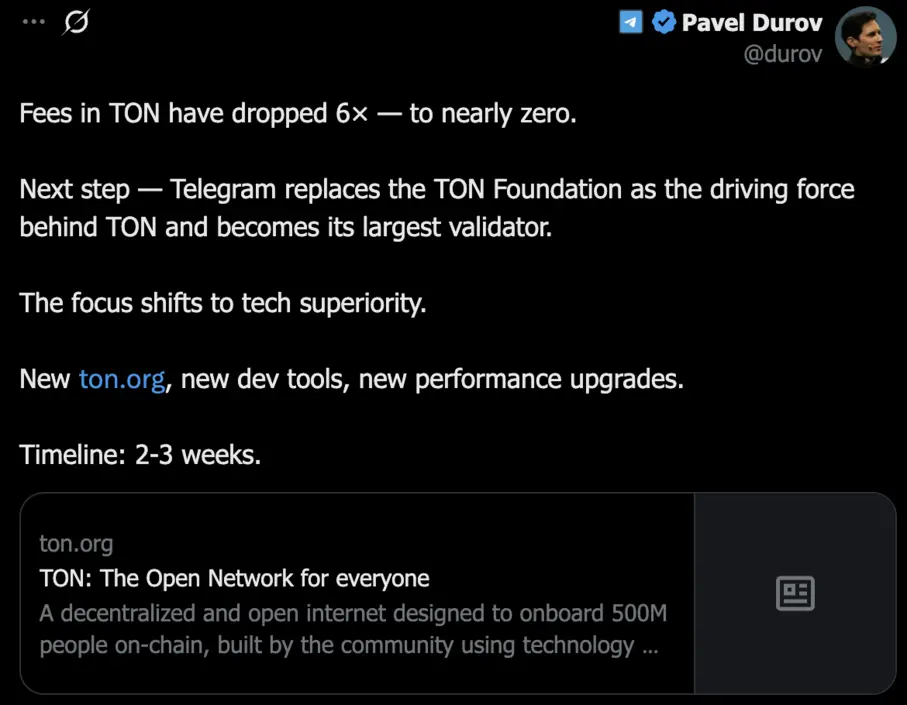Click the card description about onboarding 500M
Image resolution: width=907 pixels, height=705 pixels.
(353, 629)
